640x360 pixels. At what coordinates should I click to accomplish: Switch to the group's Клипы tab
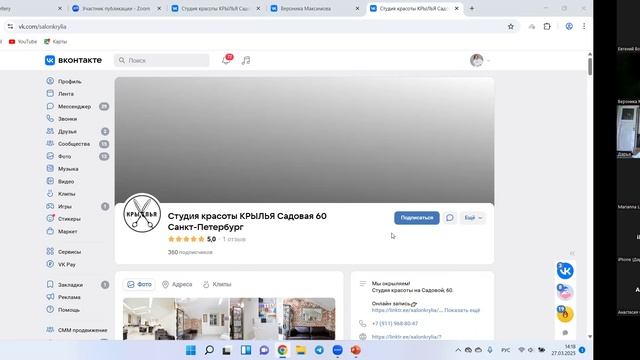pyautogui.click(x=217, y=284)
